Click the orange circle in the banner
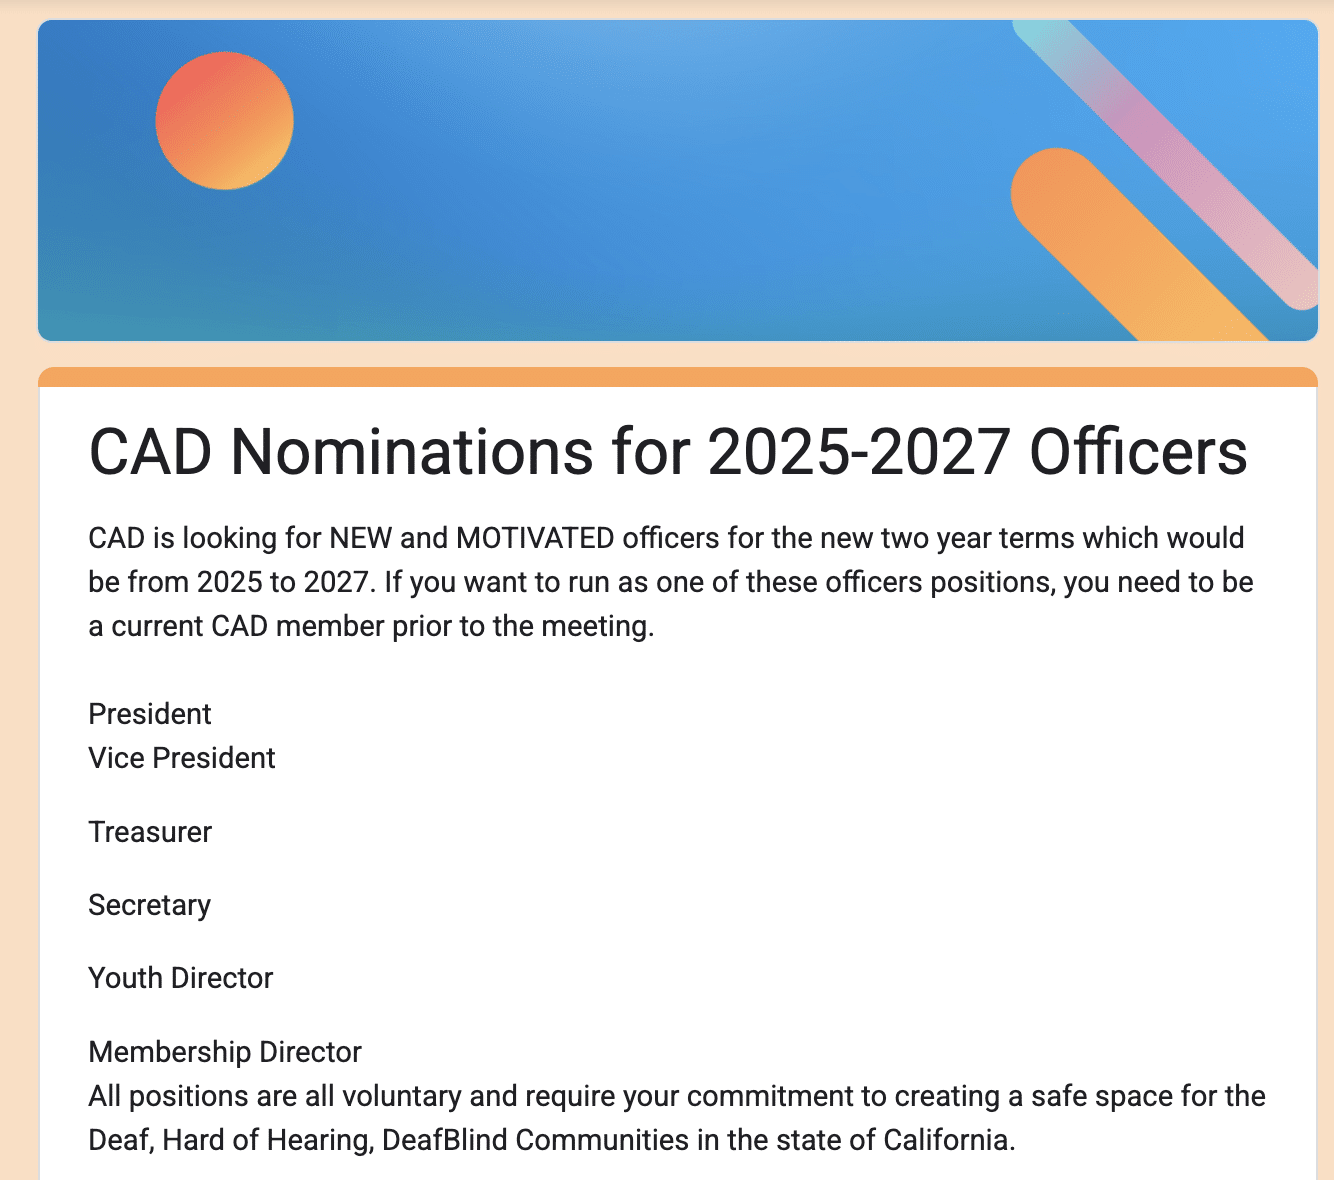 pyautogui.click(x=225, y=121)
